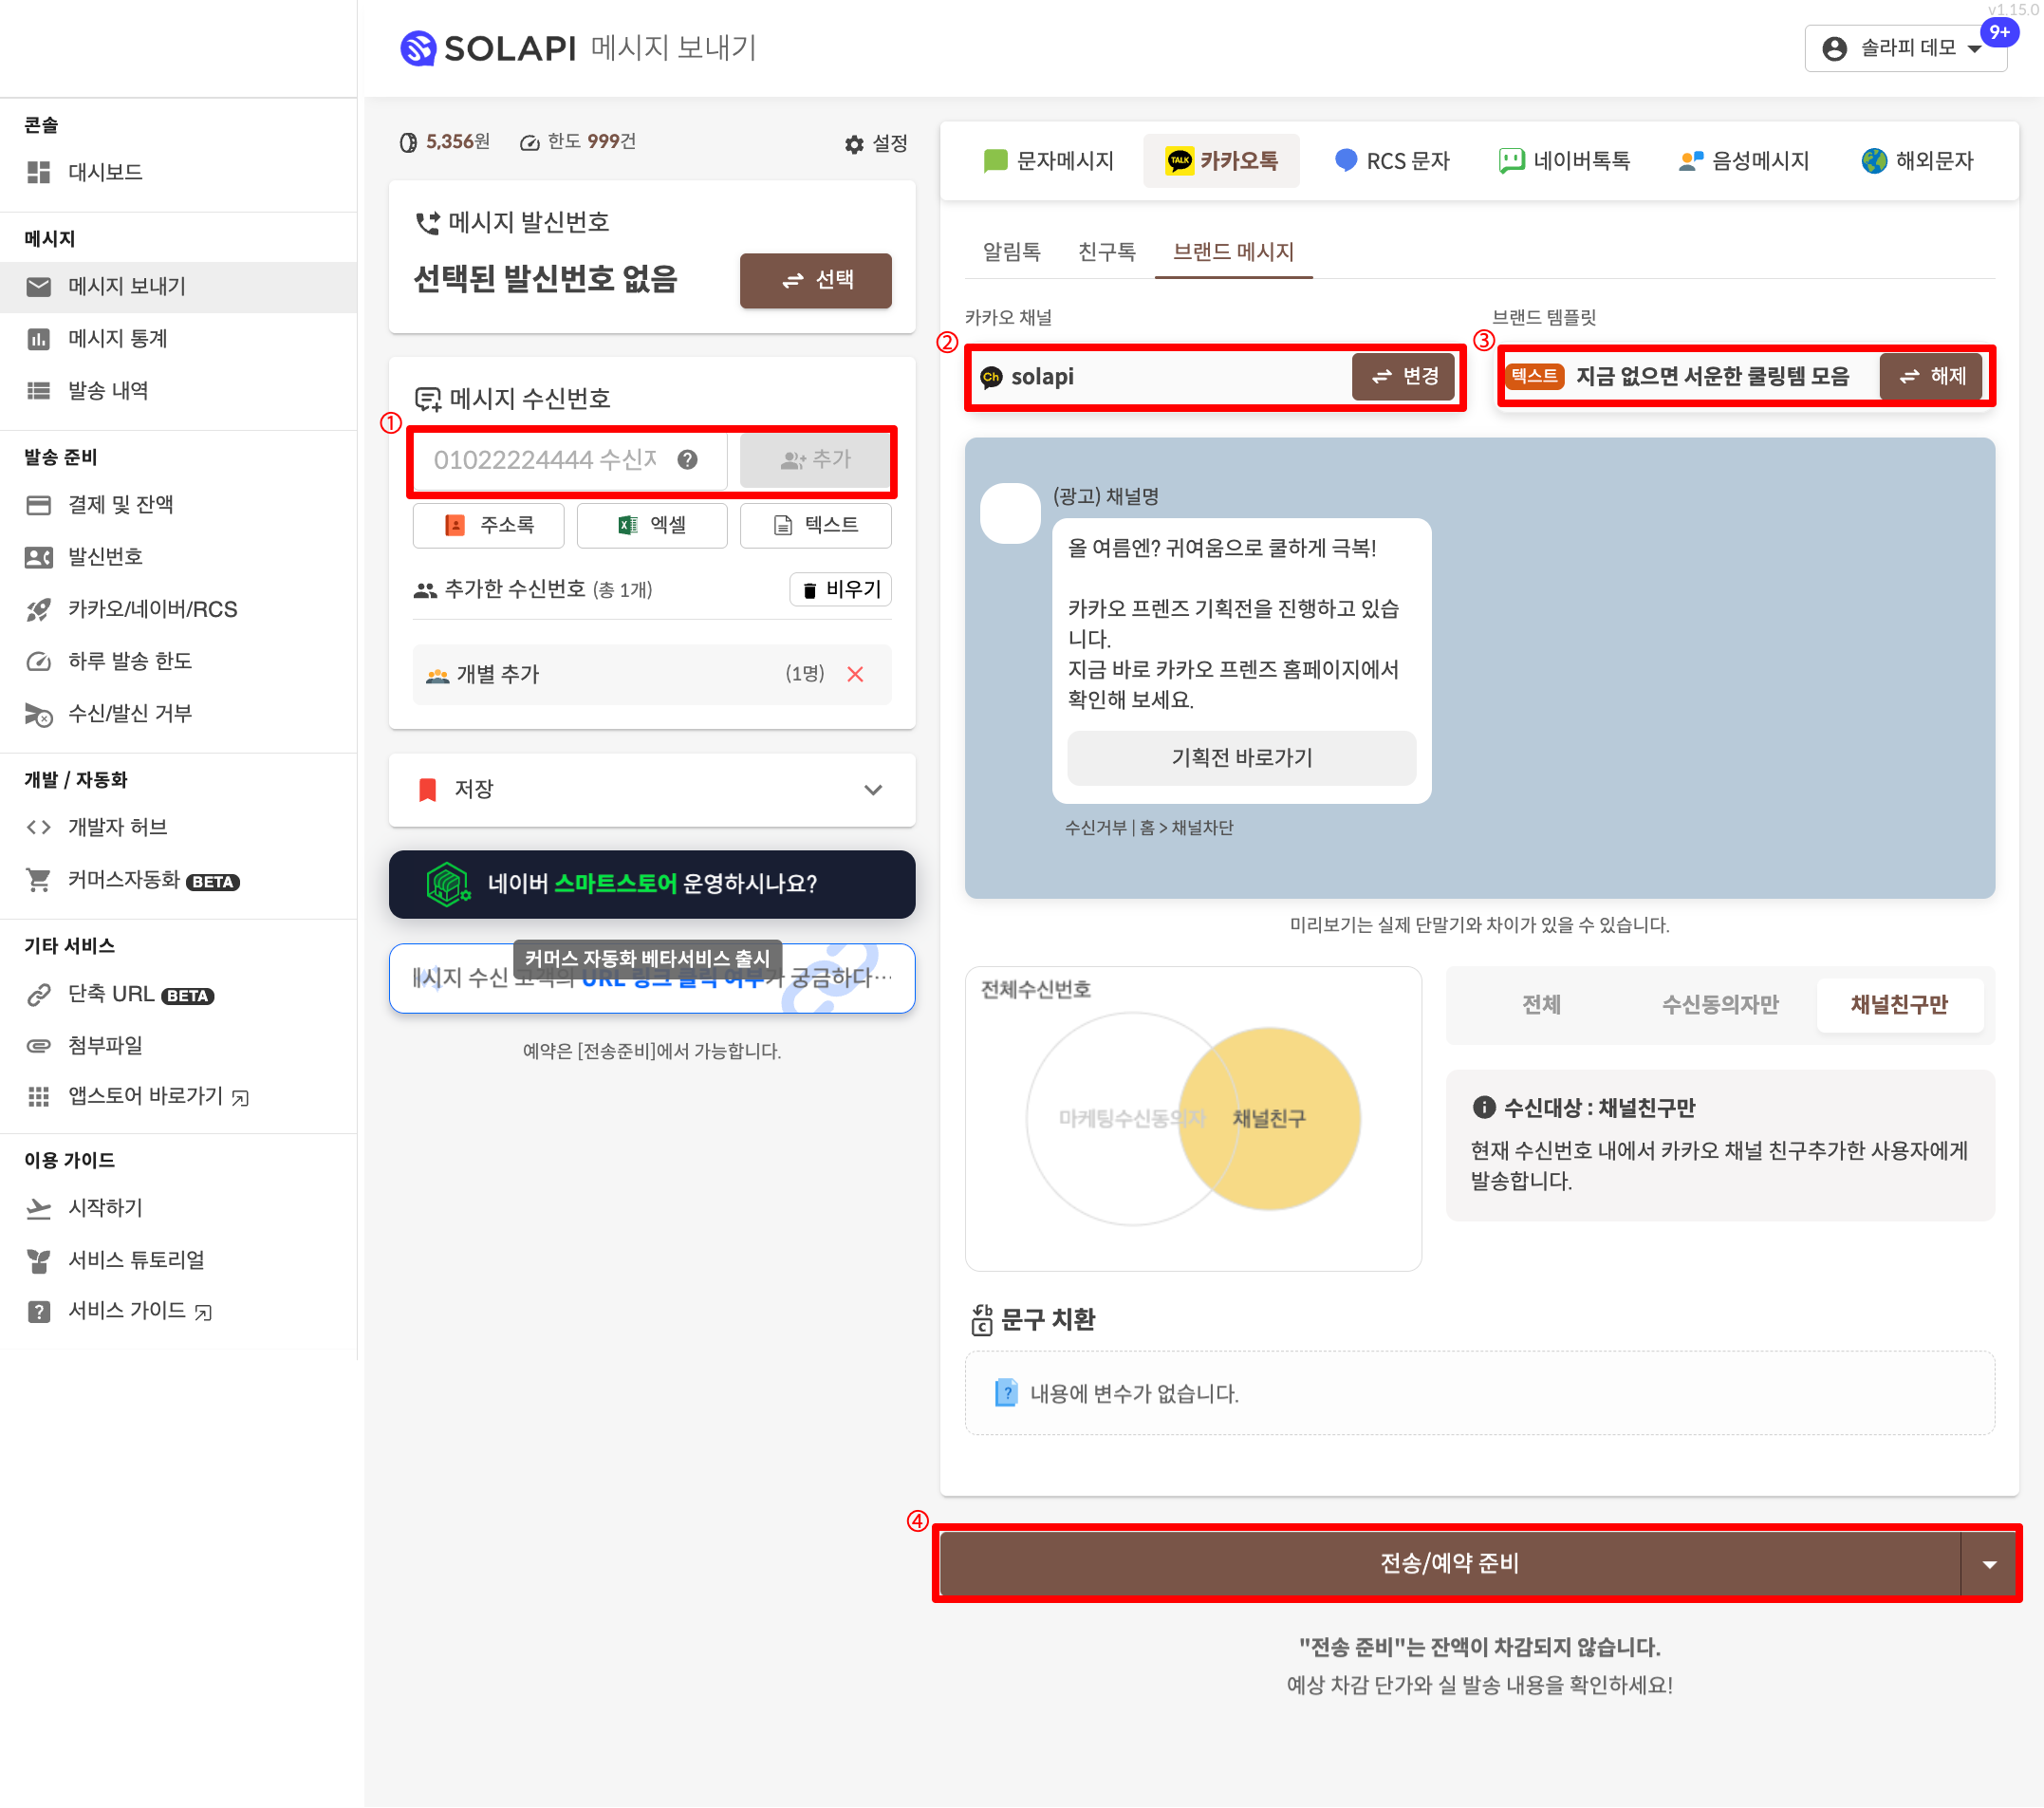Click the help question mark in recipient field

coord(687,459)
